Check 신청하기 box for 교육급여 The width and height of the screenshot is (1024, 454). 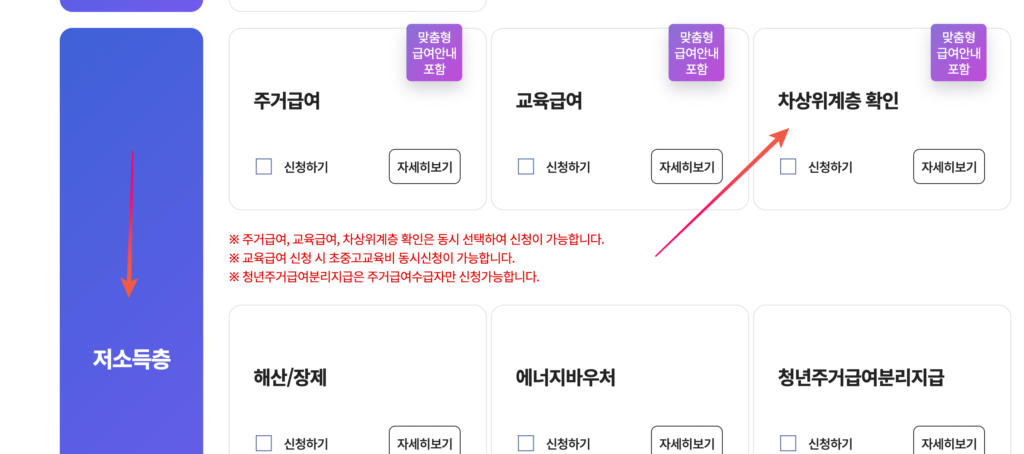tap(526, 167)
